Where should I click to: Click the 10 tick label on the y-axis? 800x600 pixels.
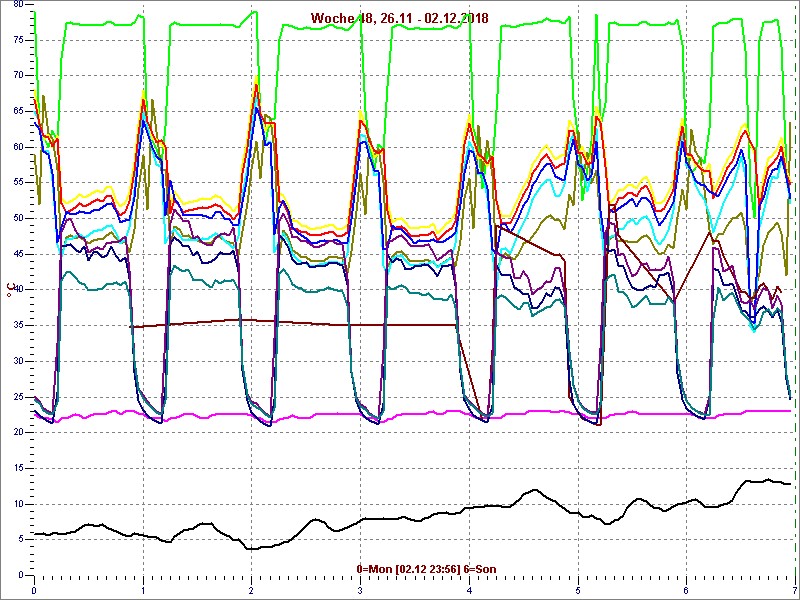click(16, 504)
